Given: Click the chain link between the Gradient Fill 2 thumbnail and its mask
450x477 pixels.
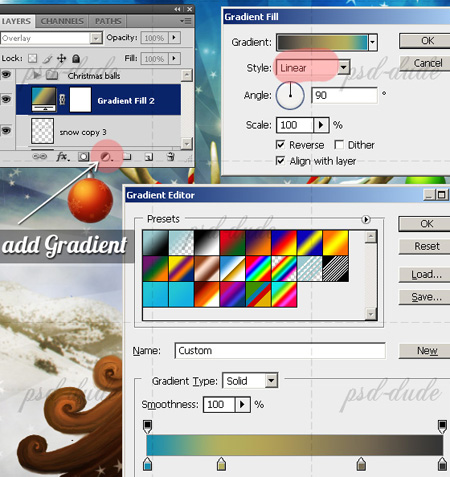Looking at the screenshot, I should 62,99.
